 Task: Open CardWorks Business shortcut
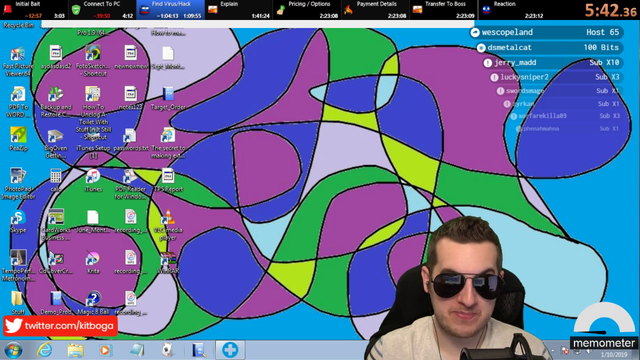click(56, 224)
